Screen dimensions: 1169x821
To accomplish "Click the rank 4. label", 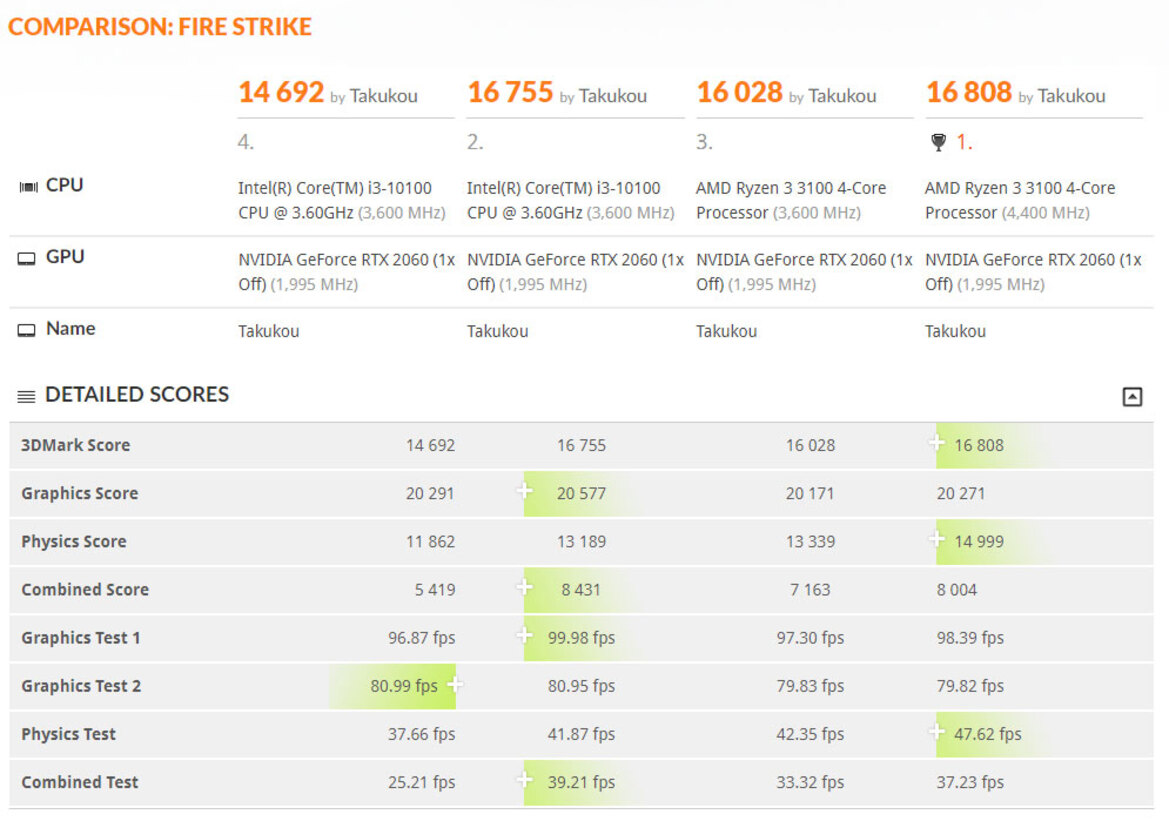I will pyautogui.click(x=246, y=142).
